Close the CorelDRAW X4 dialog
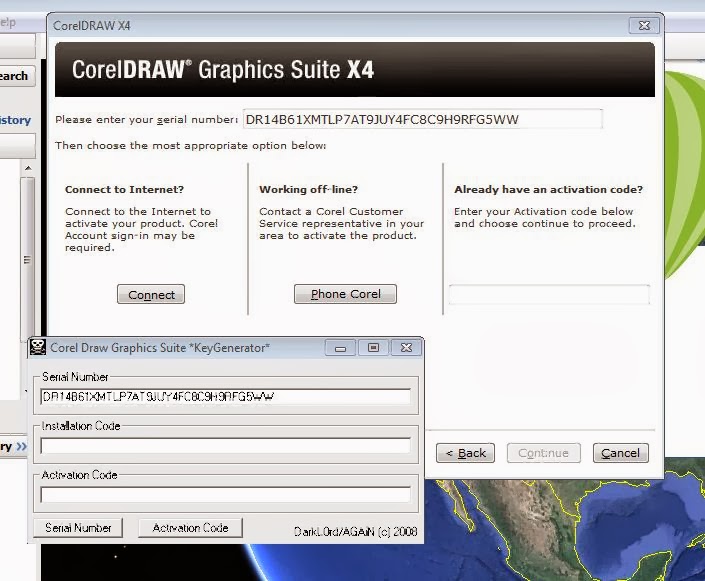The width and height of the screenshot is (705, 581). coord(644,26)
